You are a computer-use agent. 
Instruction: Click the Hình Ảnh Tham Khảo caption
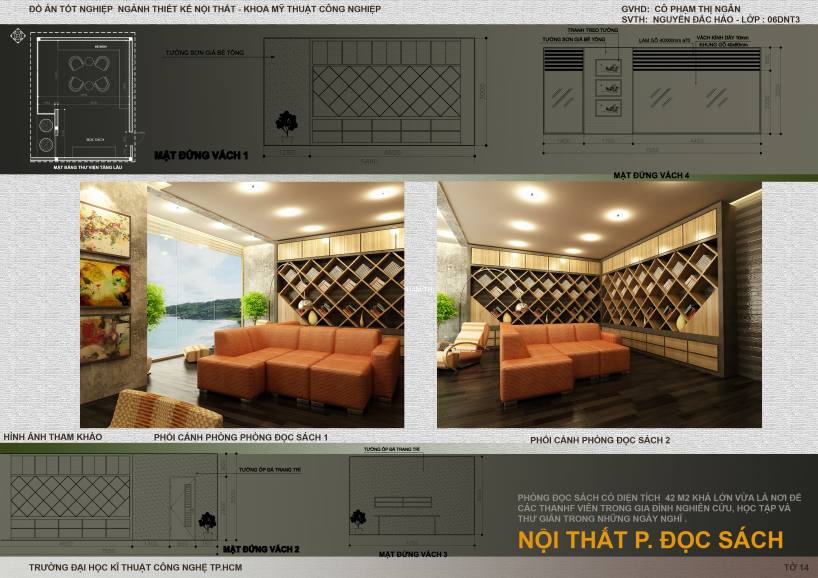click(53, 437)
